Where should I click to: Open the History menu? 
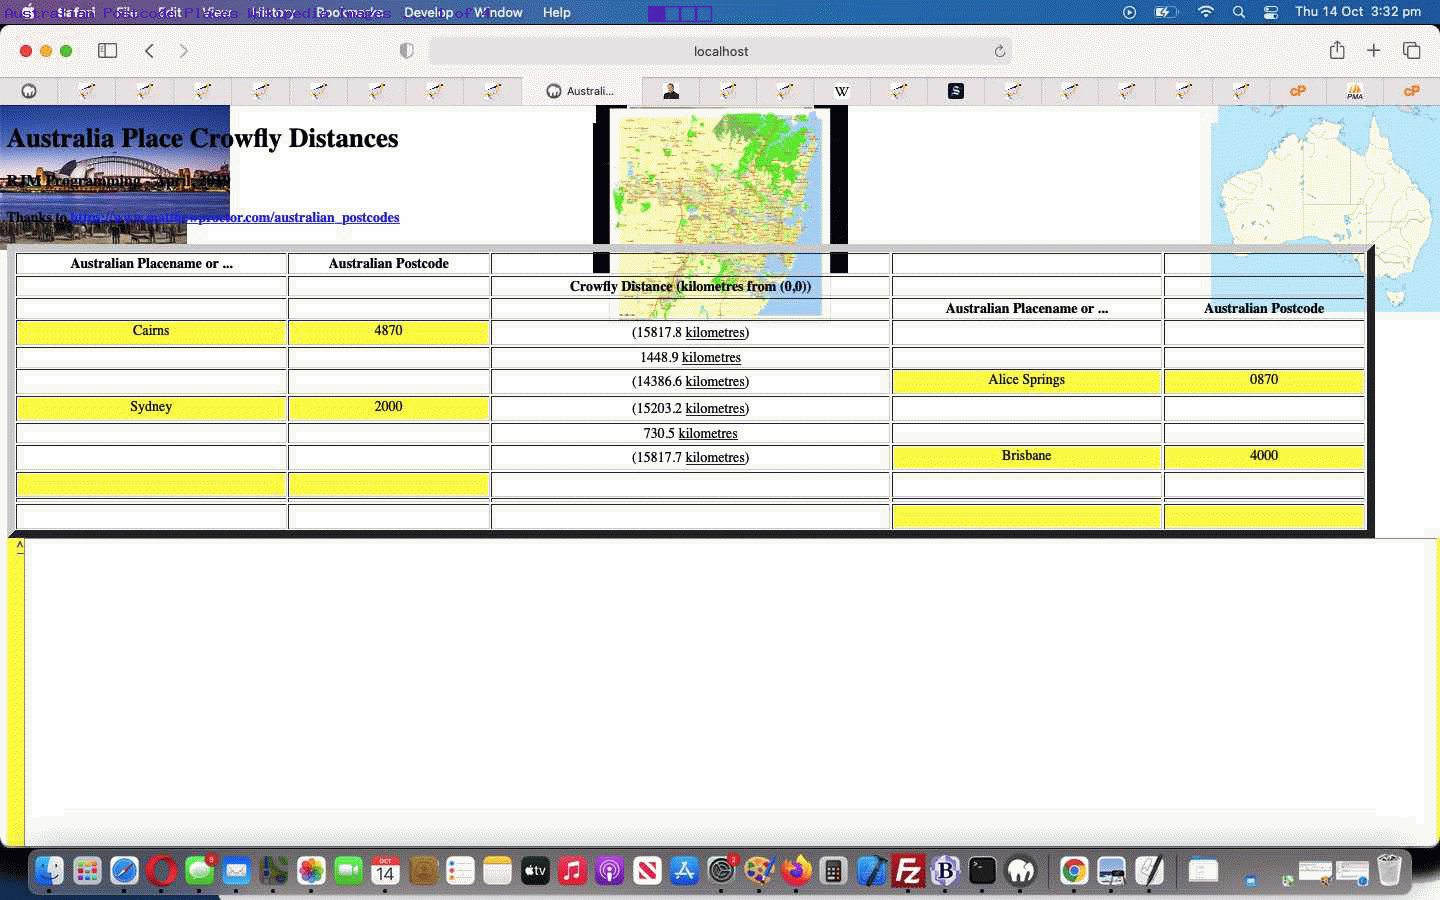(272, 12)
